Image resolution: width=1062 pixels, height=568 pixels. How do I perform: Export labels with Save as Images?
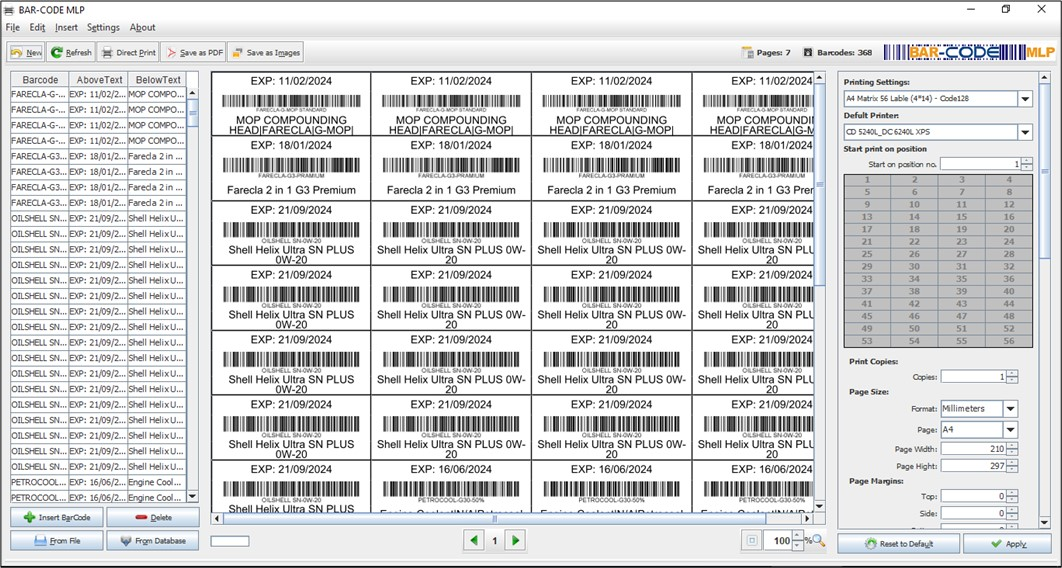265,52
